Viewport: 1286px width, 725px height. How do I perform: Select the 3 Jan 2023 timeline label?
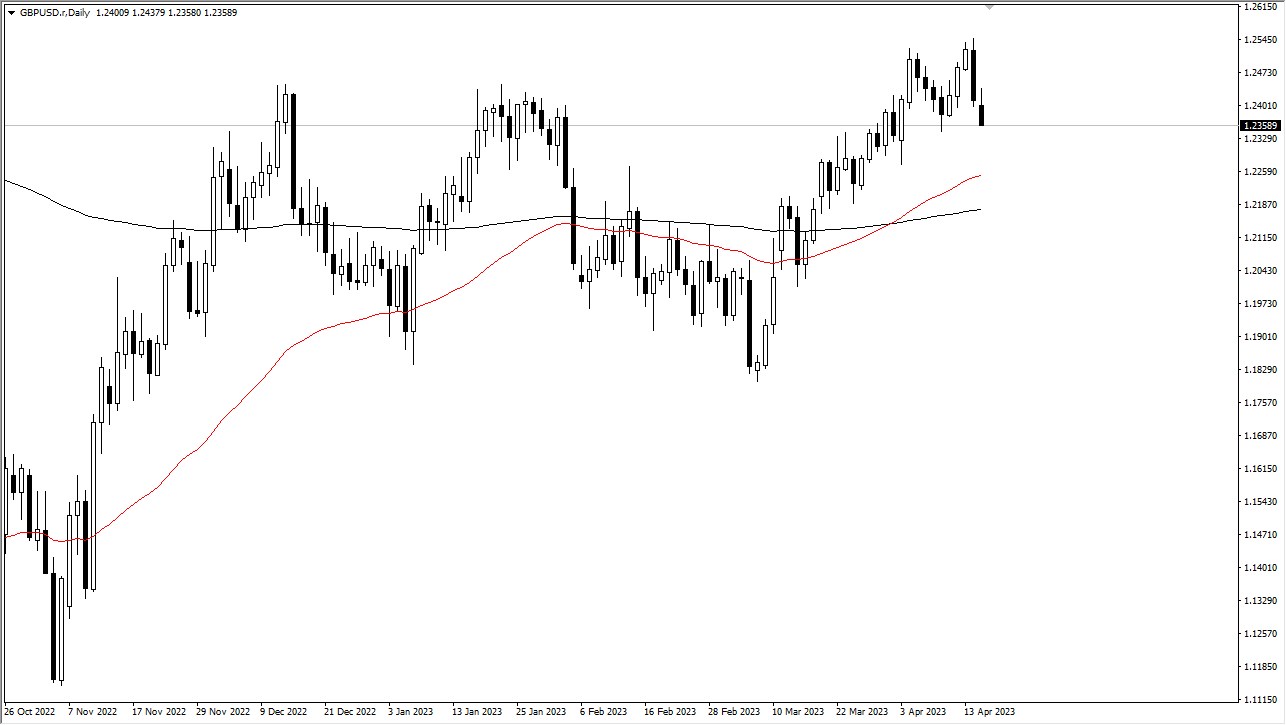pyautogui.click(x=411, y=711)
